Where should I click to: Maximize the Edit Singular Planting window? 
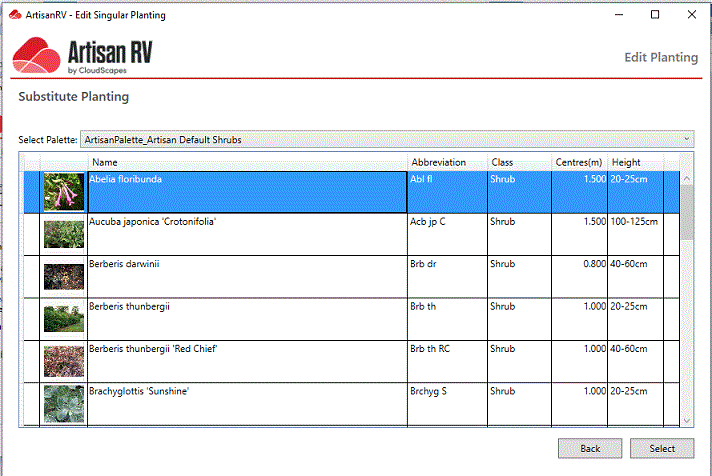(x=655, y=15)
